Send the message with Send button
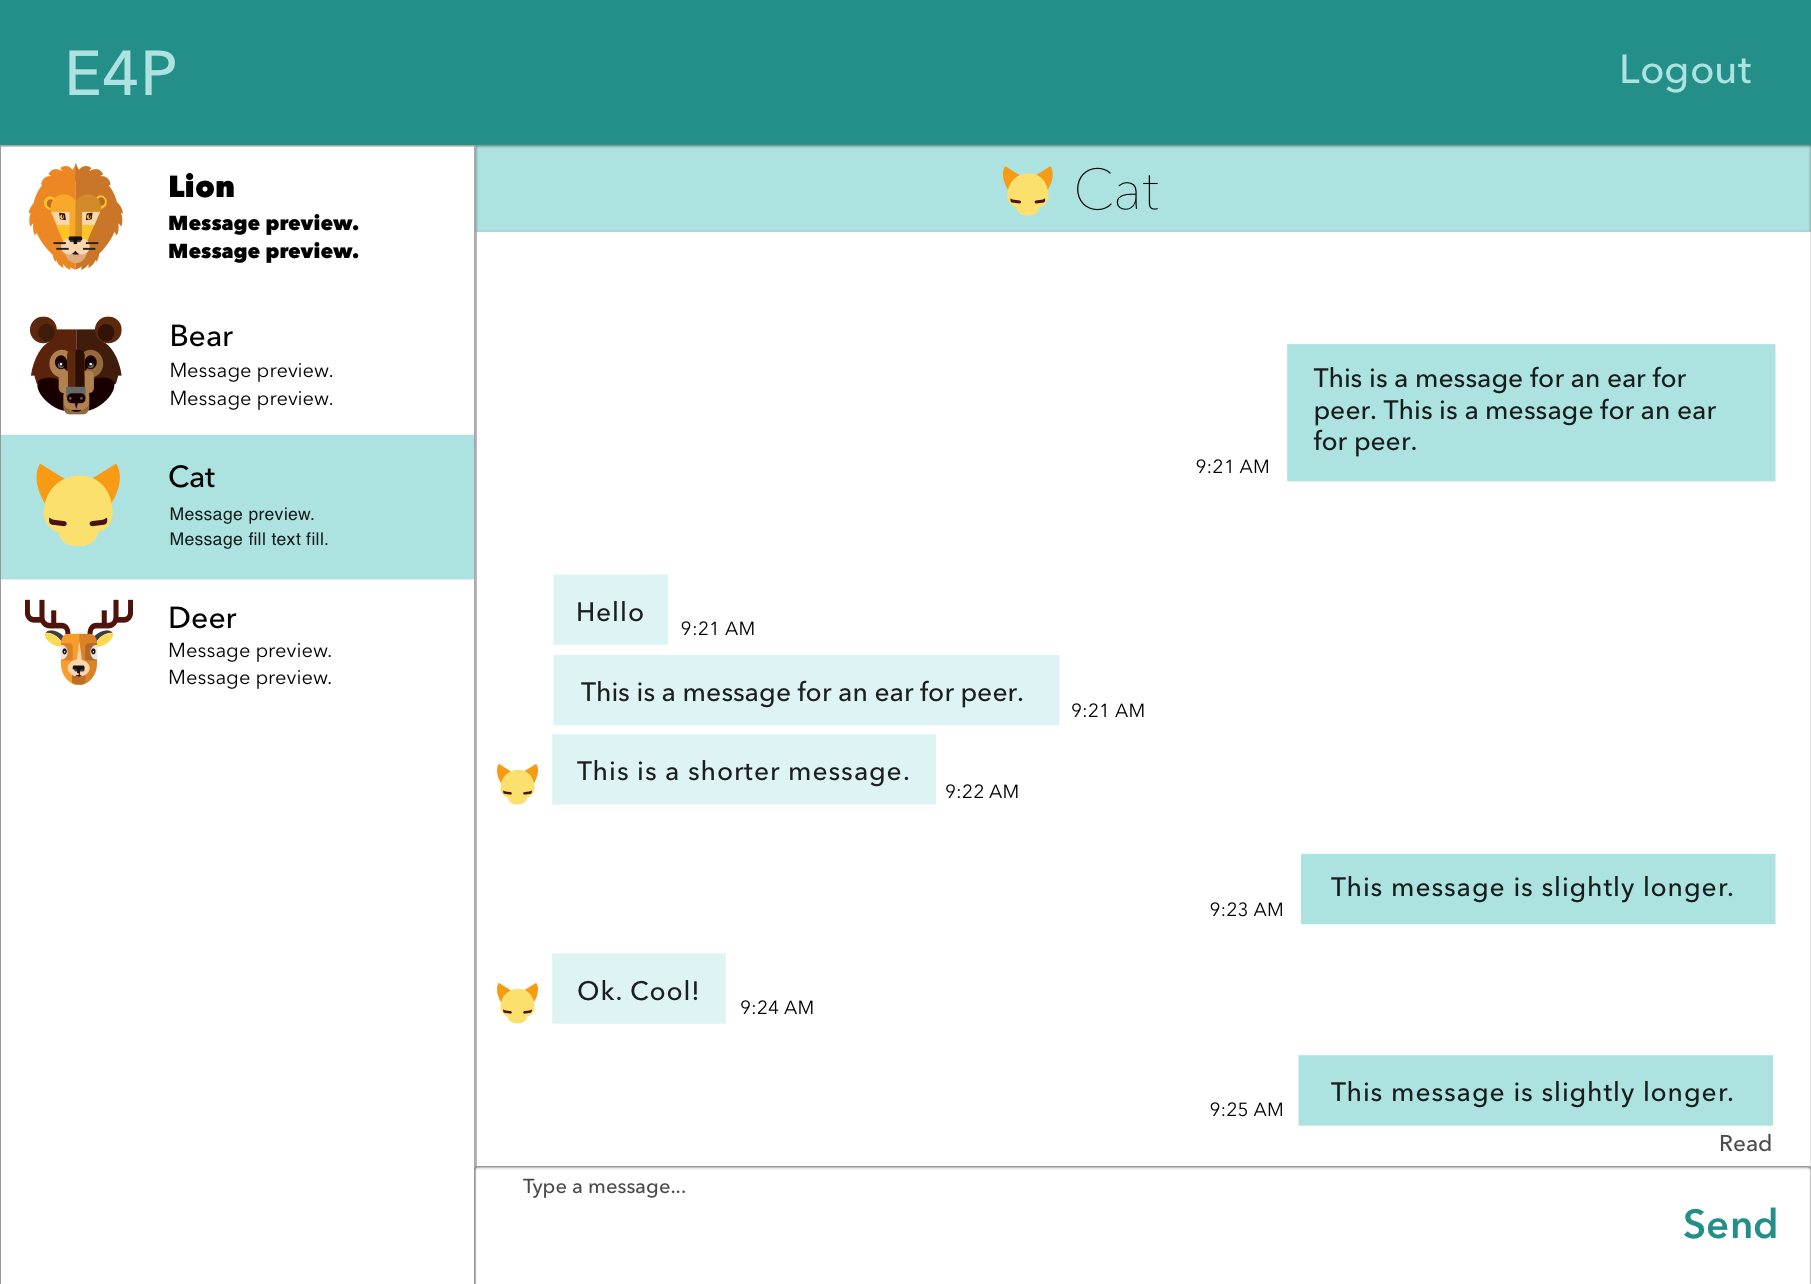 click(x=1730, y=1224)
